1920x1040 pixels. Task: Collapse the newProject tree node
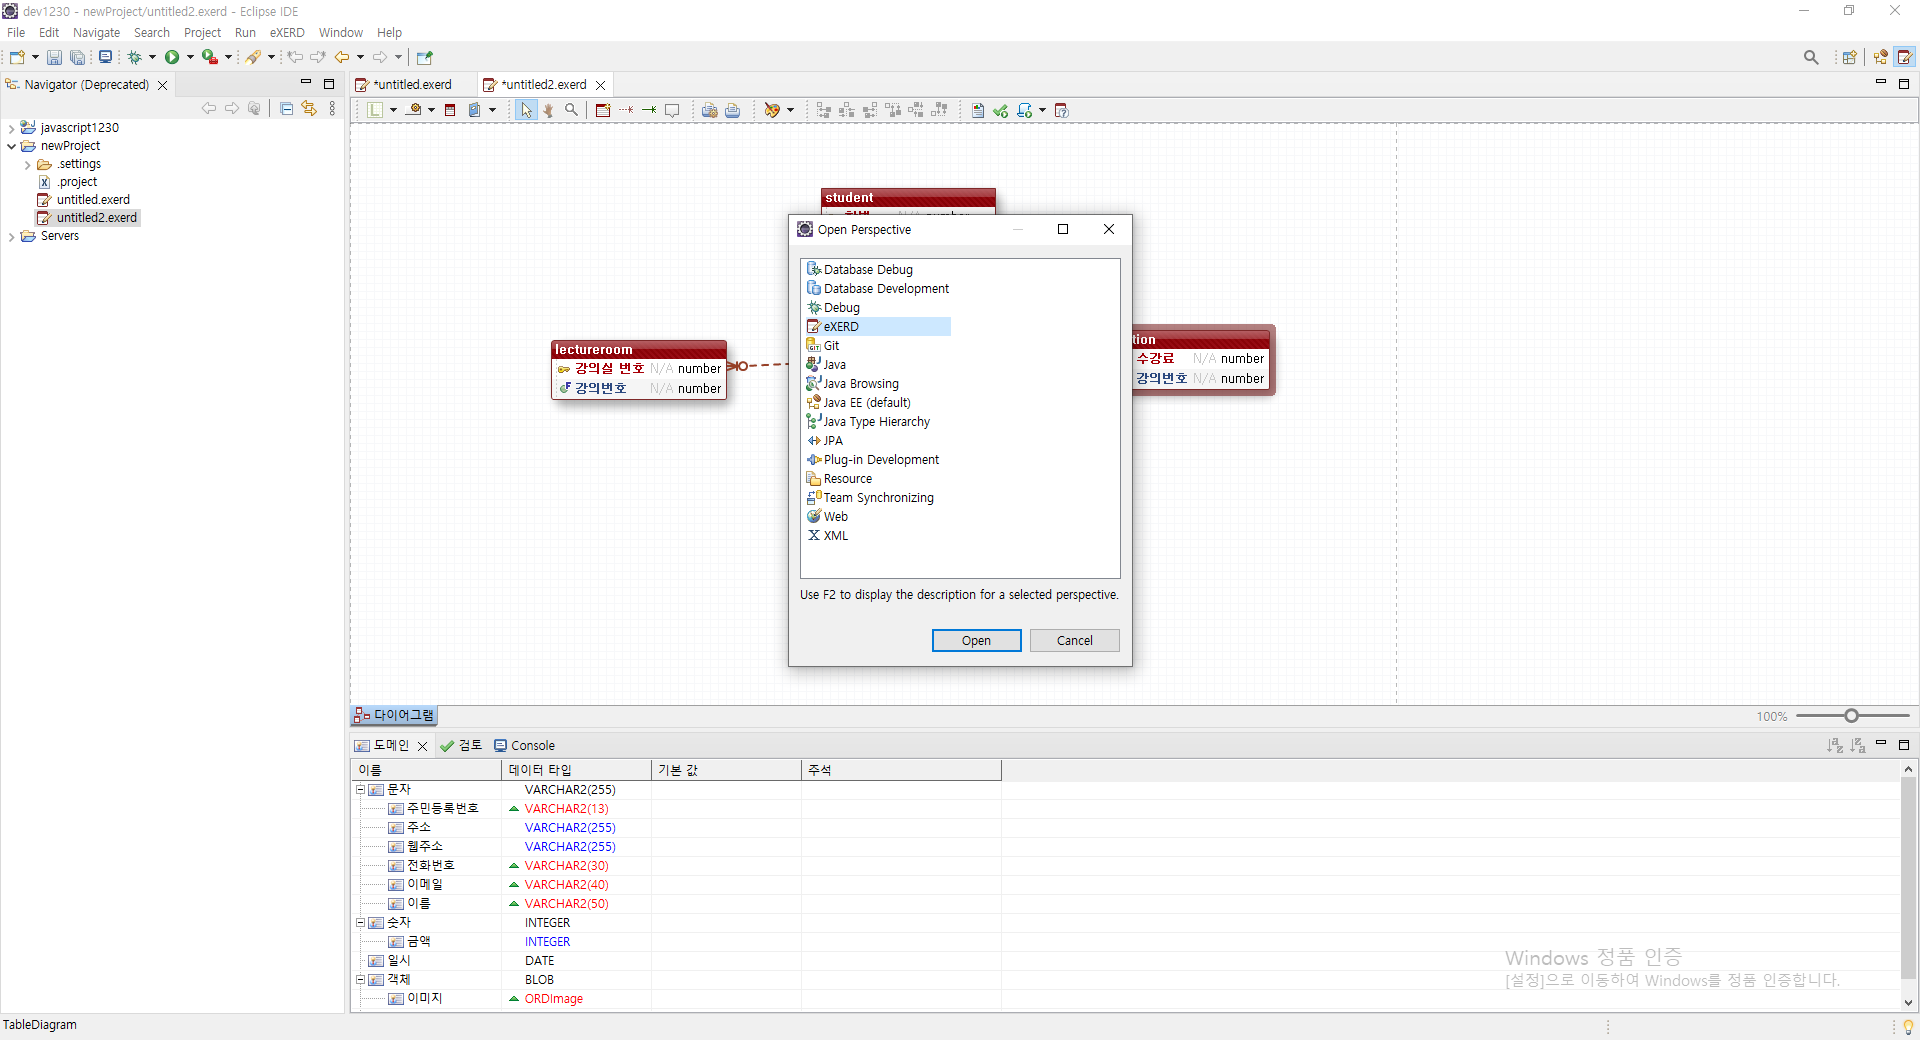11,146
